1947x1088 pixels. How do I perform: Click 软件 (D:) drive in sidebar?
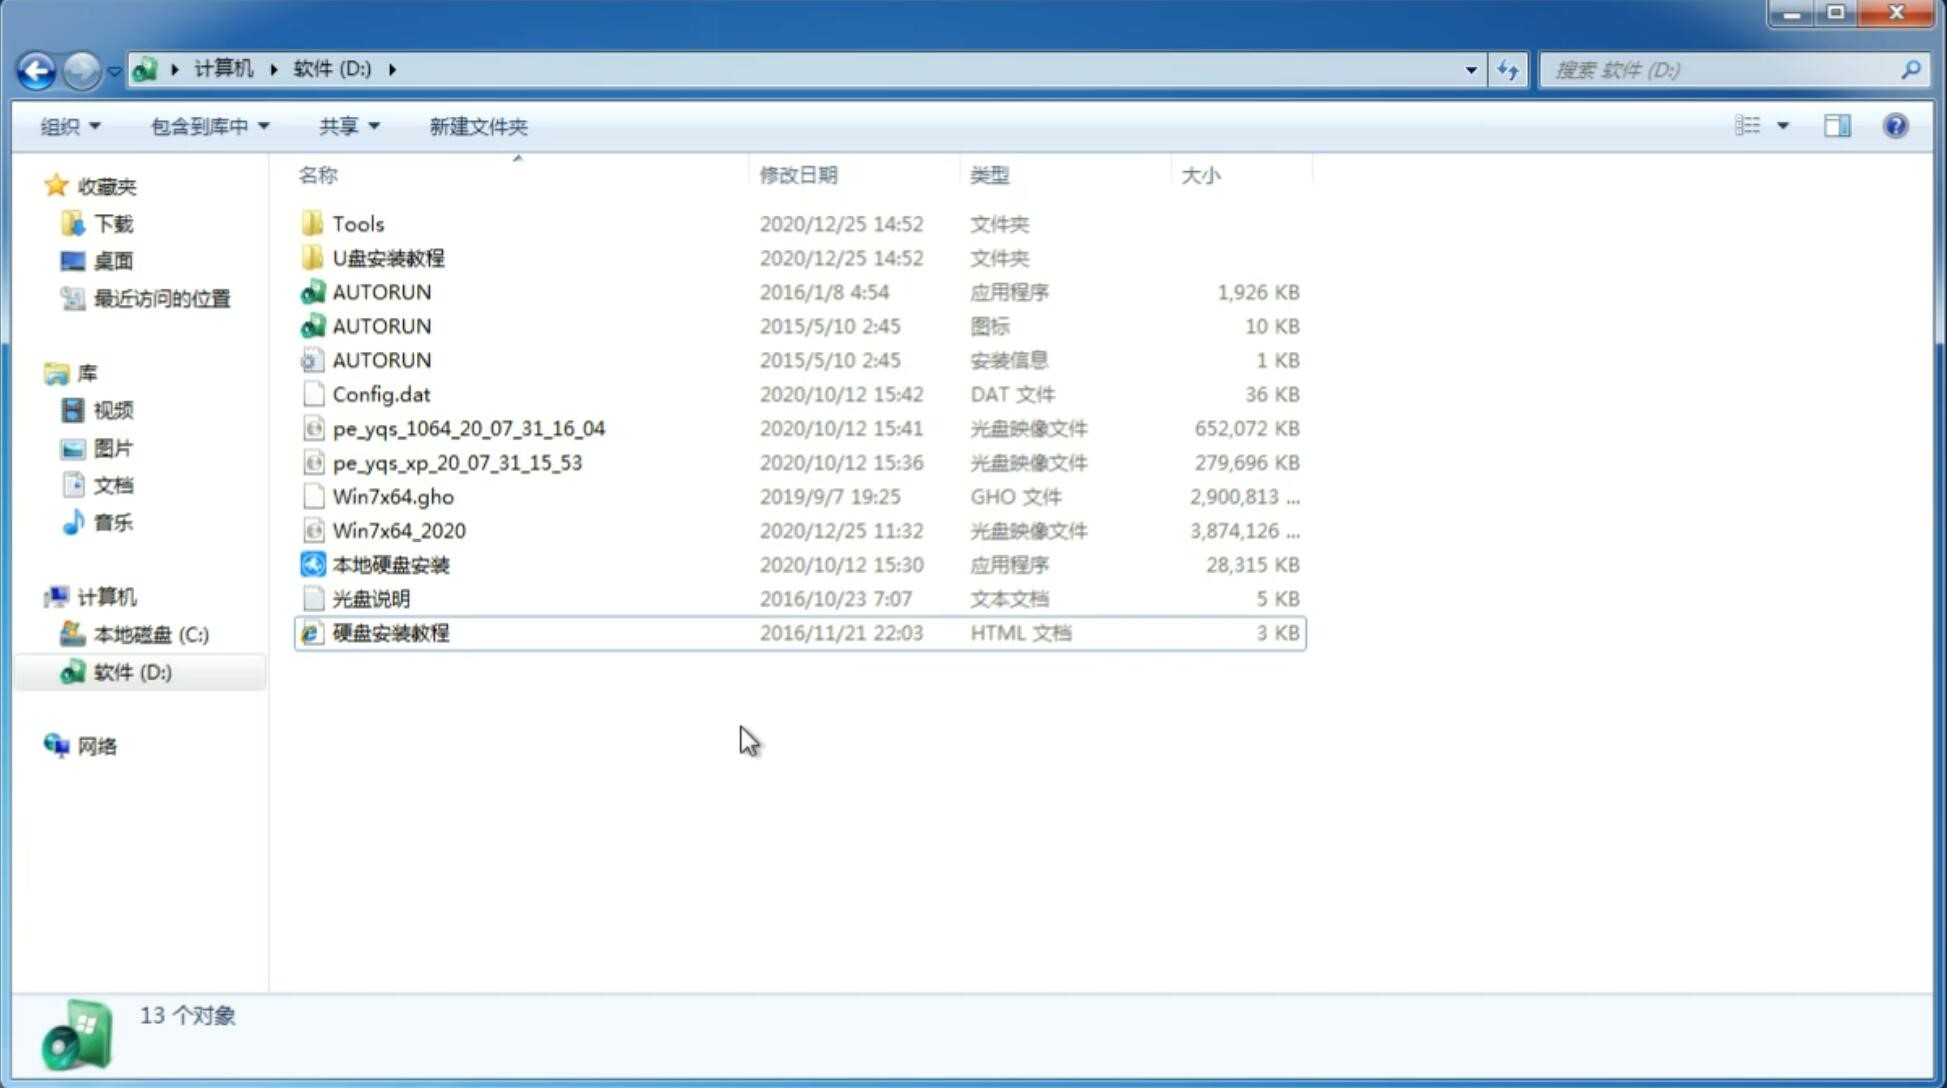click(x=131, y=672)
